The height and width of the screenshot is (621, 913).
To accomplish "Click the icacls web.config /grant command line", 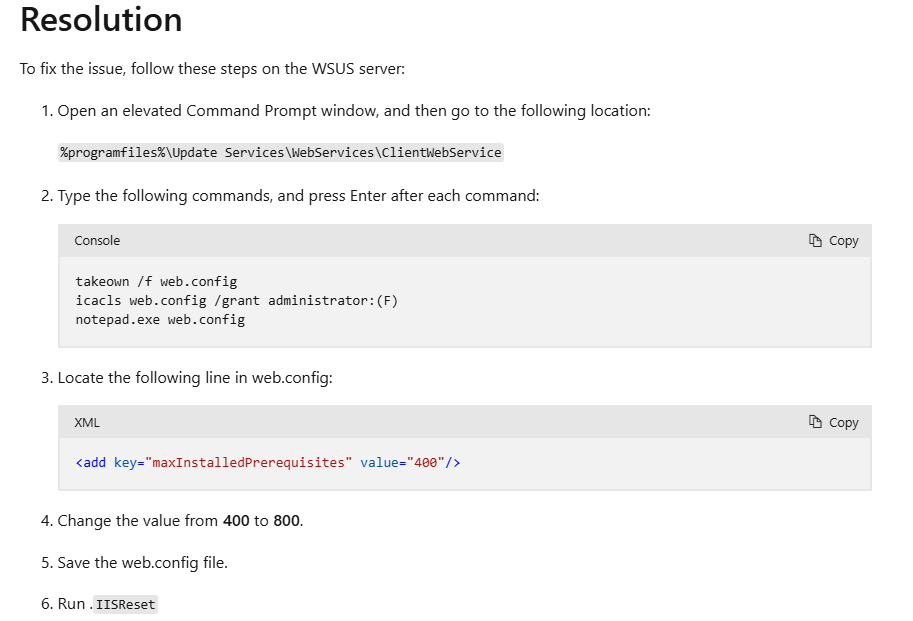I will 236,301.
